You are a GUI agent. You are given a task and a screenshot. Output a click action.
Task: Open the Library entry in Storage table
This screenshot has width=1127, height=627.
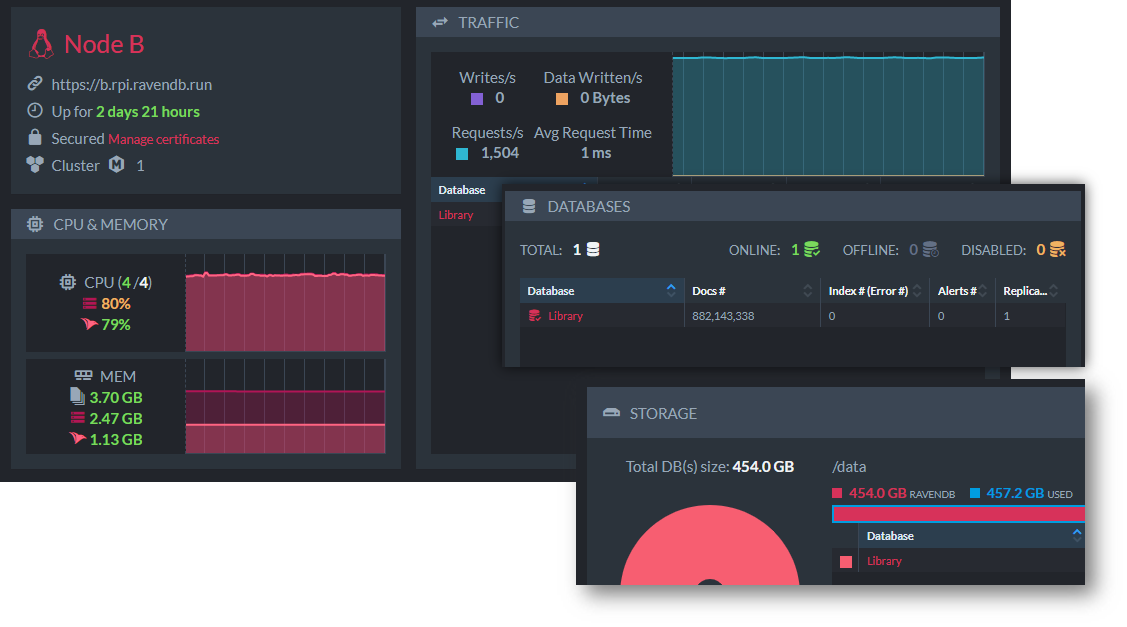click(884, 561)
